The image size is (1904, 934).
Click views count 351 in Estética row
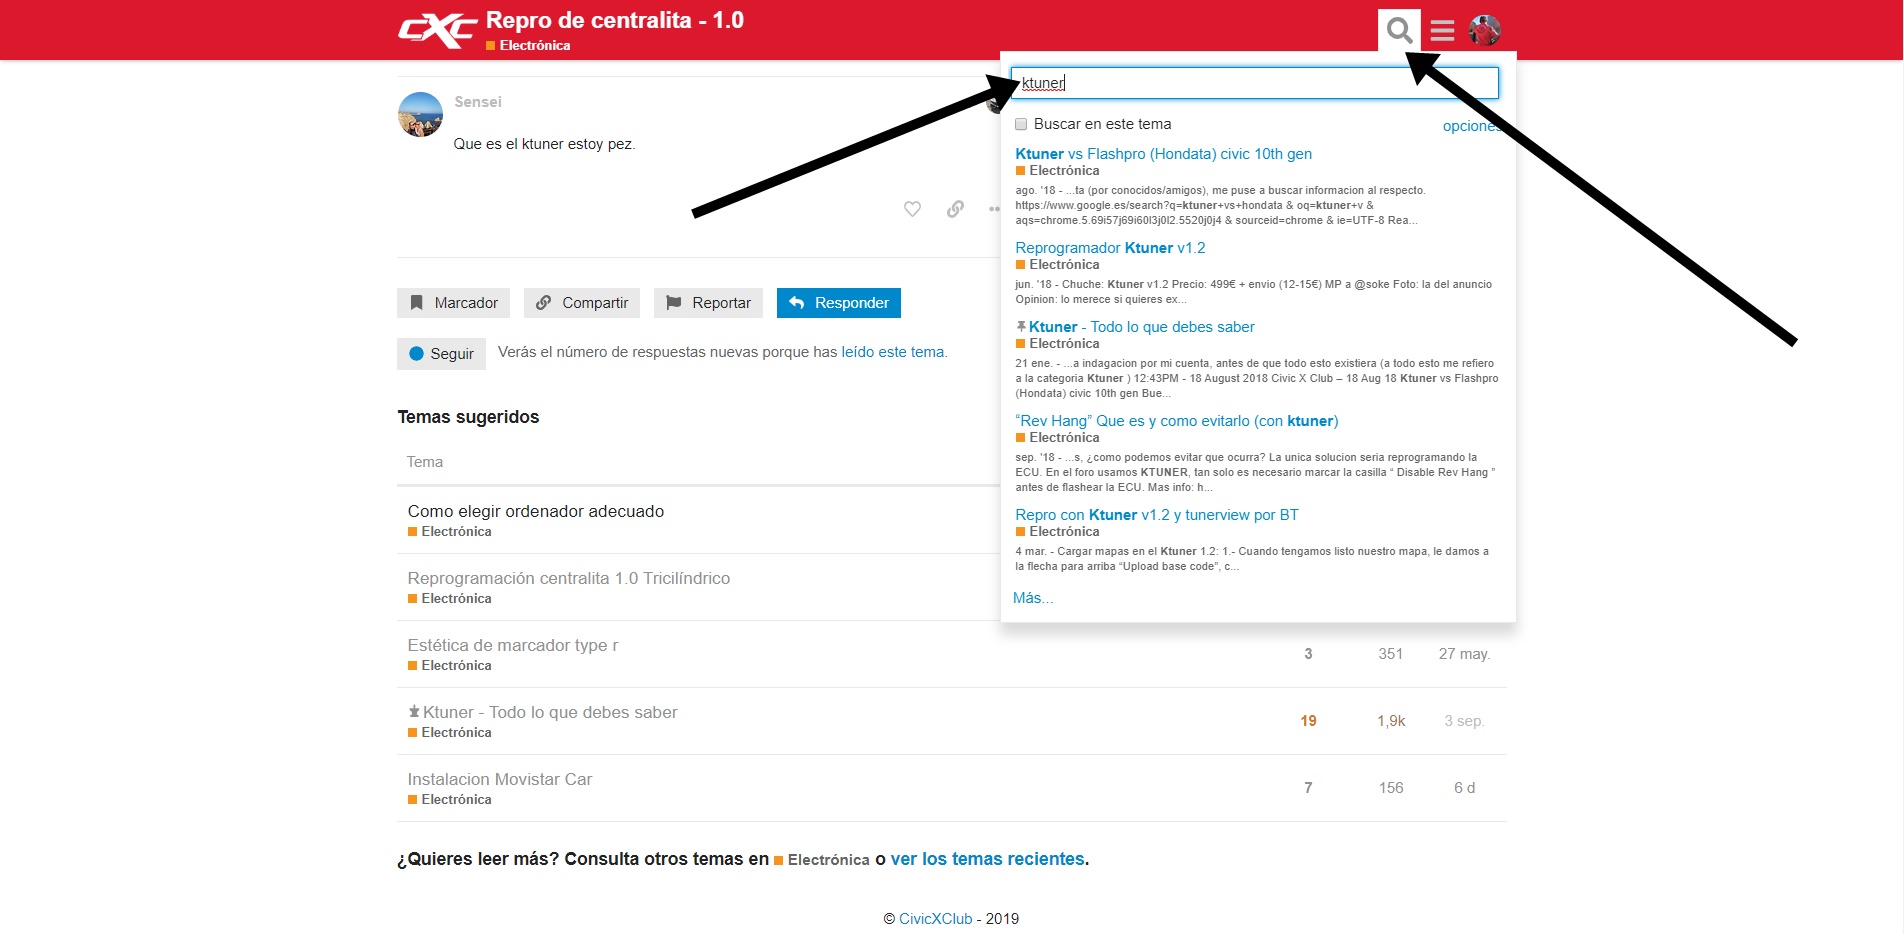1391,654
